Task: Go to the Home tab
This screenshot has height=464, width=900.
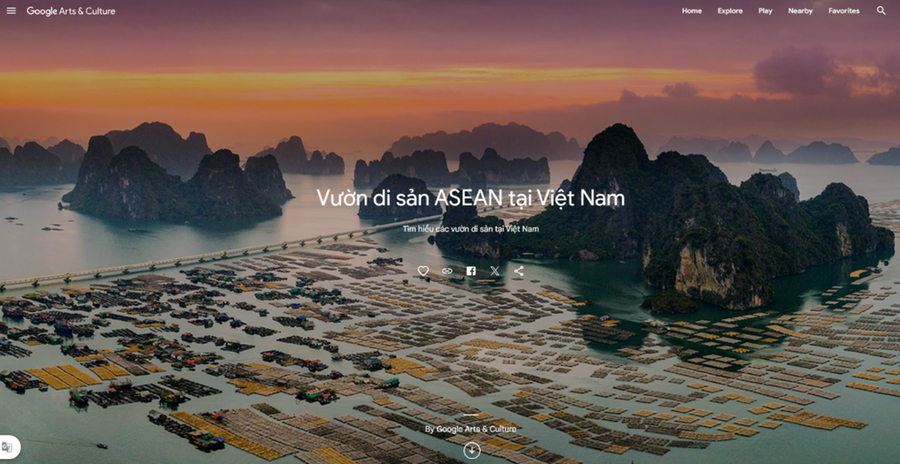Action: 692,11
